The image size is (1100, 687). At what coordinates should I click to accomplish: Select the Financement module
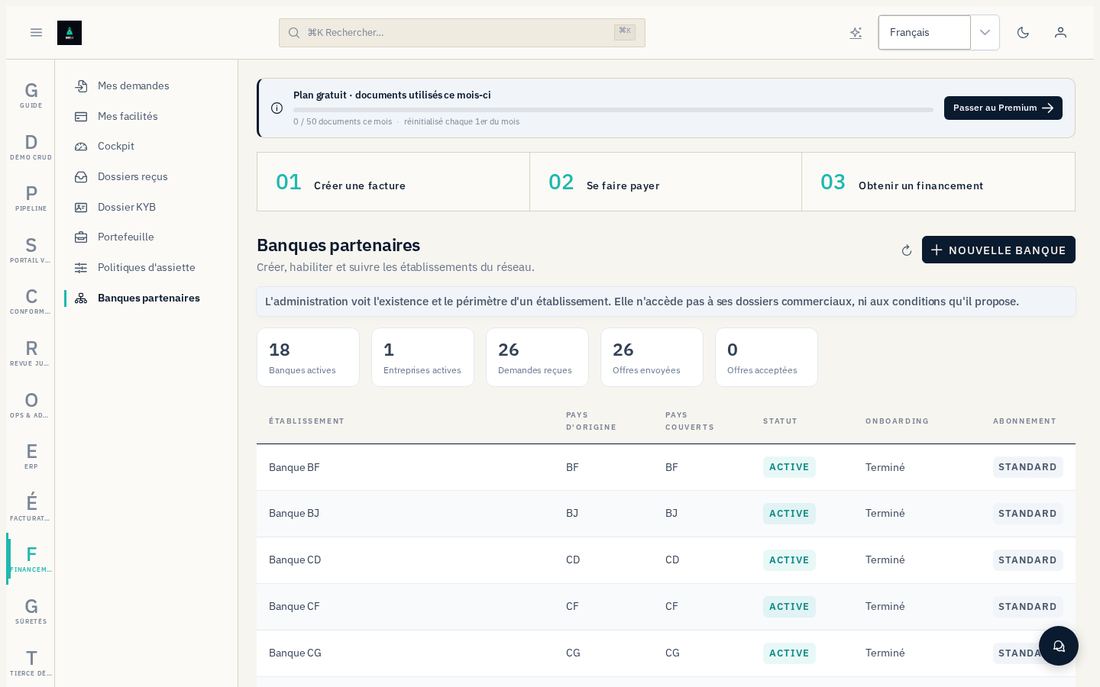tap(31, 559)
